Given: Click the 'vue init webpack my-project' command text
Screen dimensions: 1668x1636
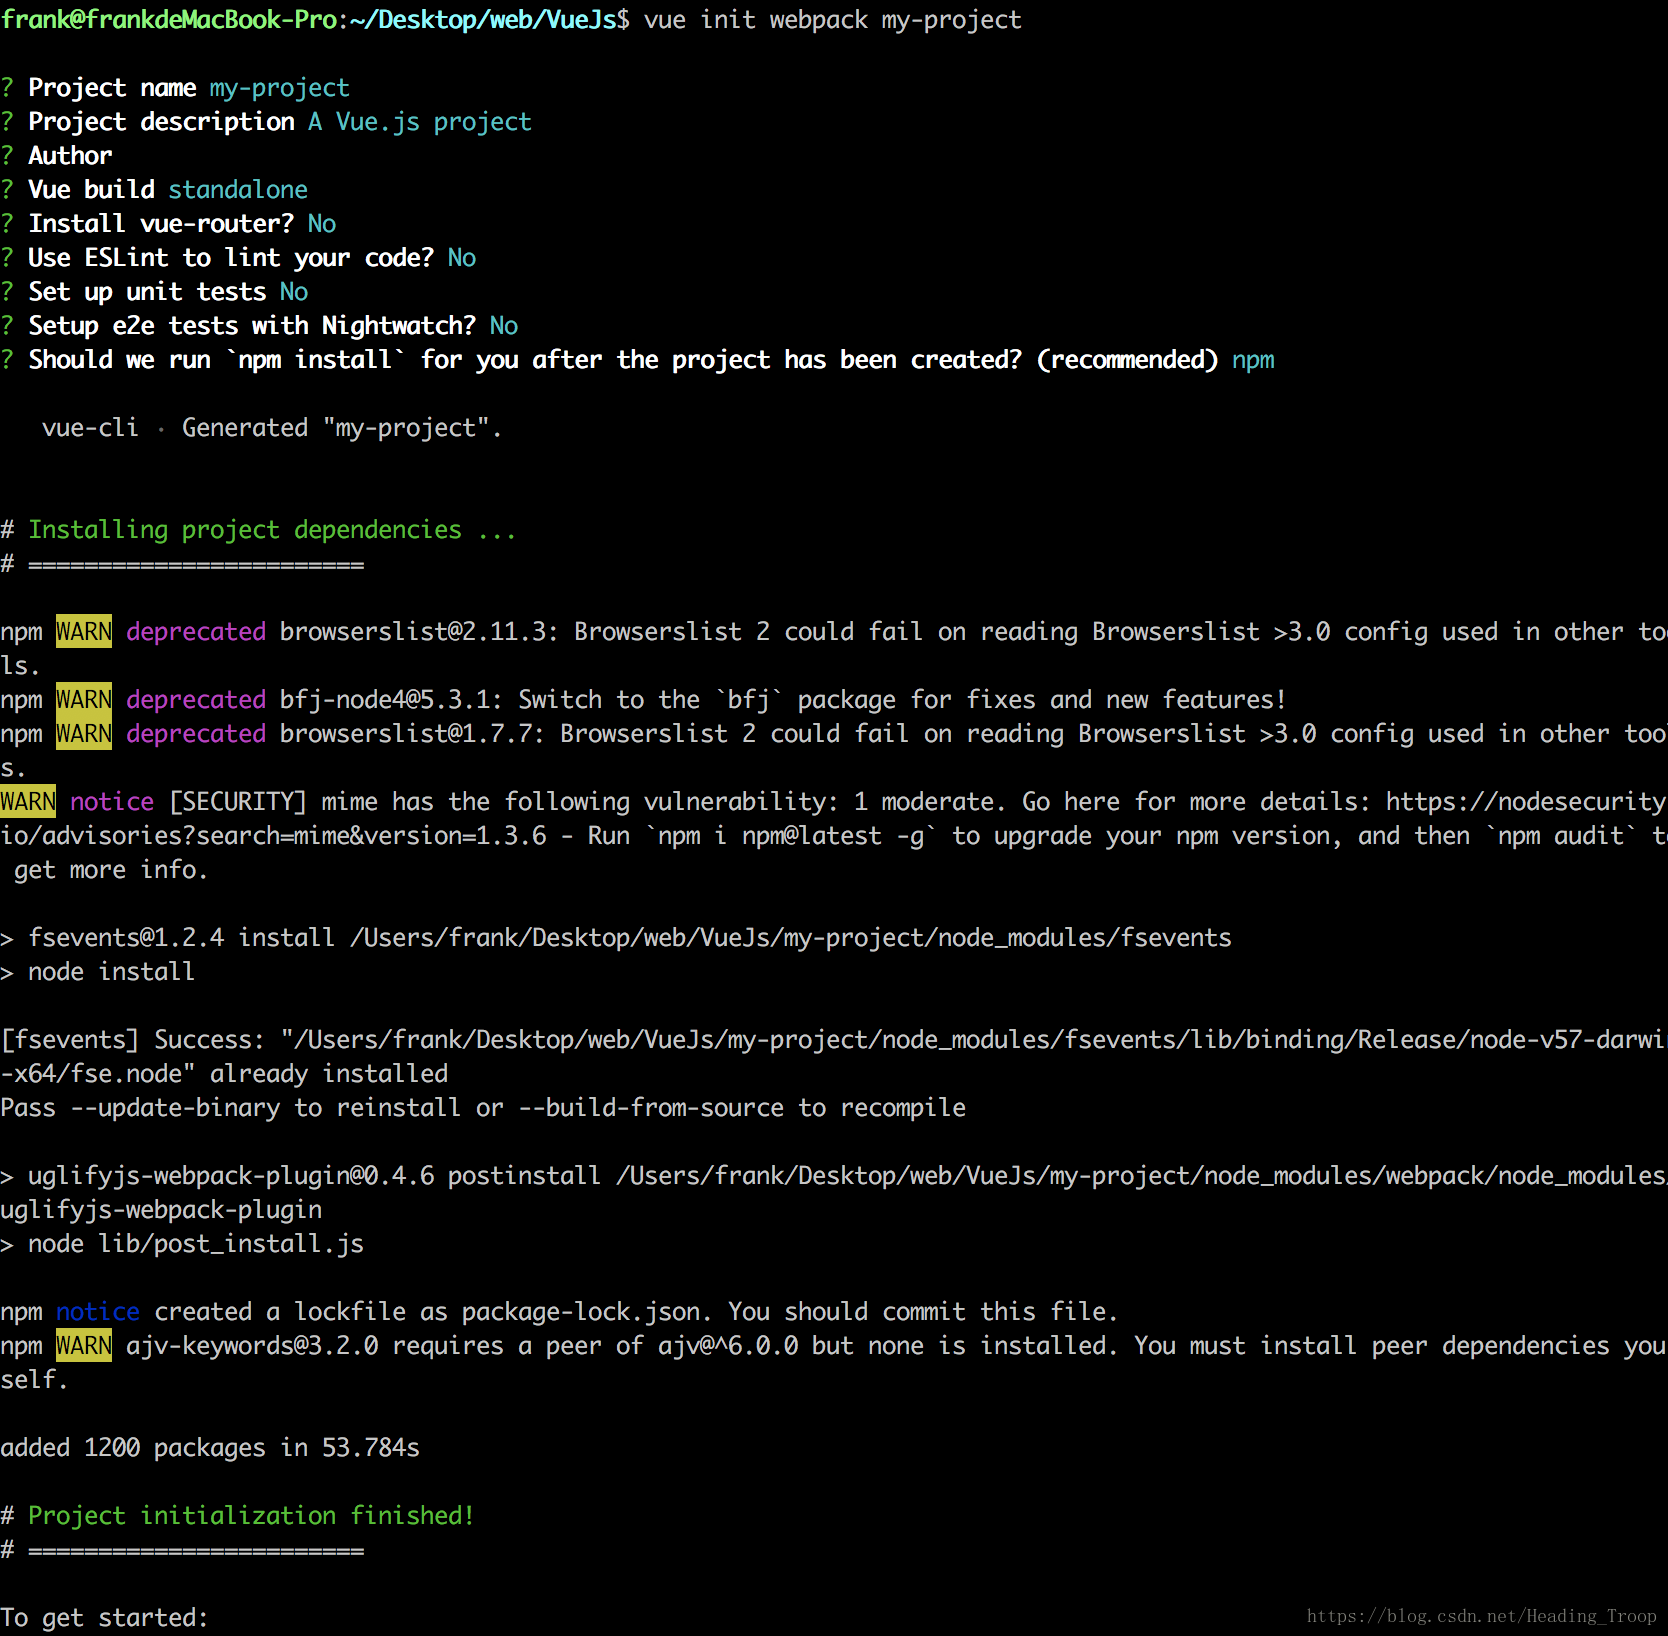Looking at the screenshot, I should click(832, 20).
